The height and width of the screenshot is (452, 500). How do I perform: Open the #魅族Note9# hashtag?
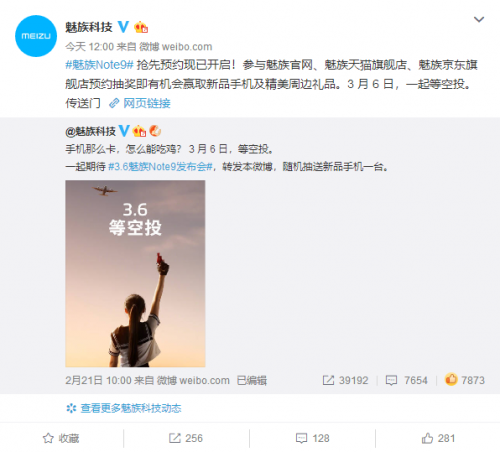tap(99, 65)
